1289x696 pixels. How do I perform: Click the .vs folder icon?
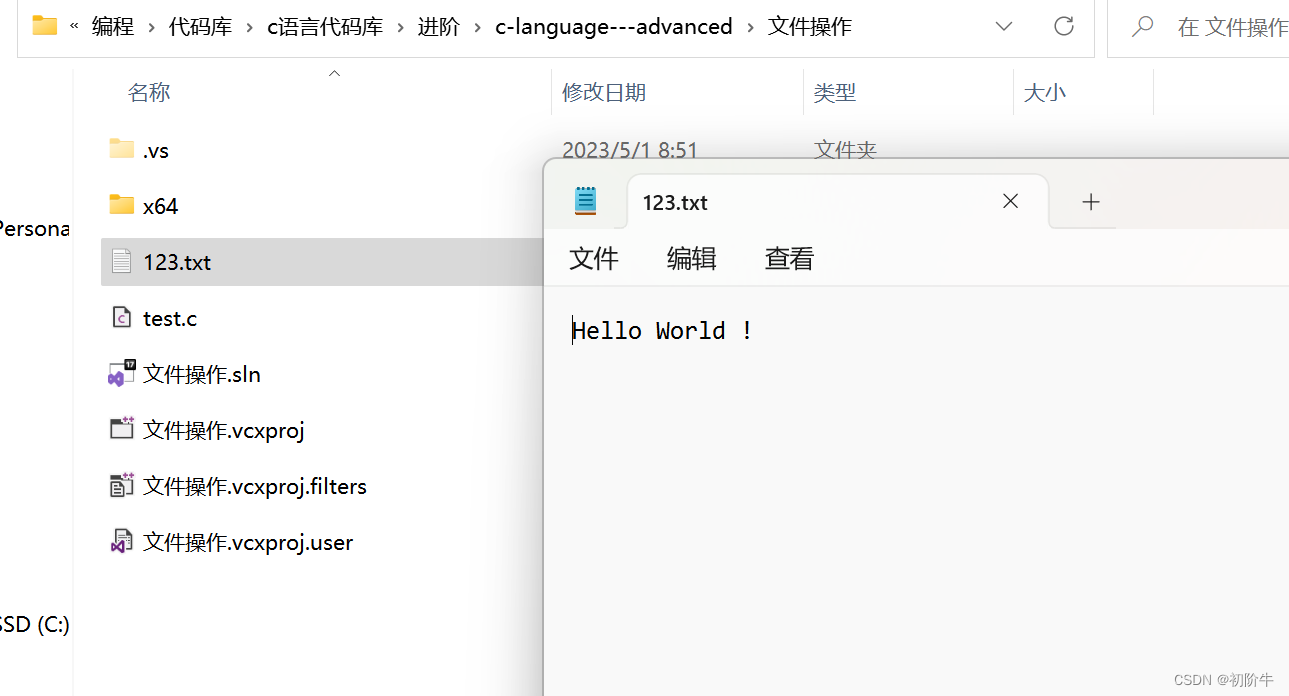[121, 149]
